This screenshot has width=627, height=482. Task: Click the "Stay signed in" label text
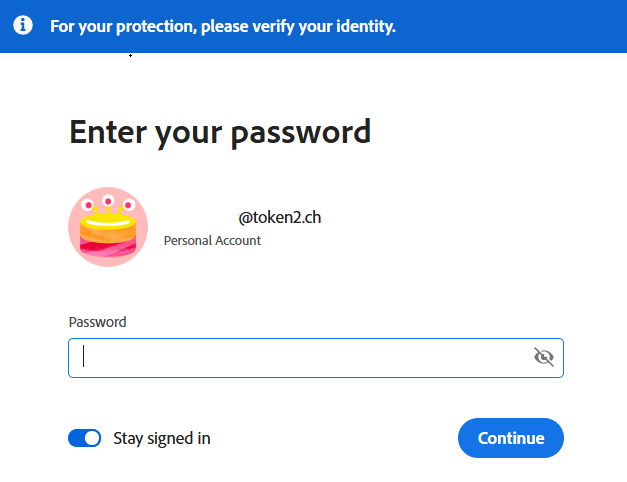pos(162,438)
